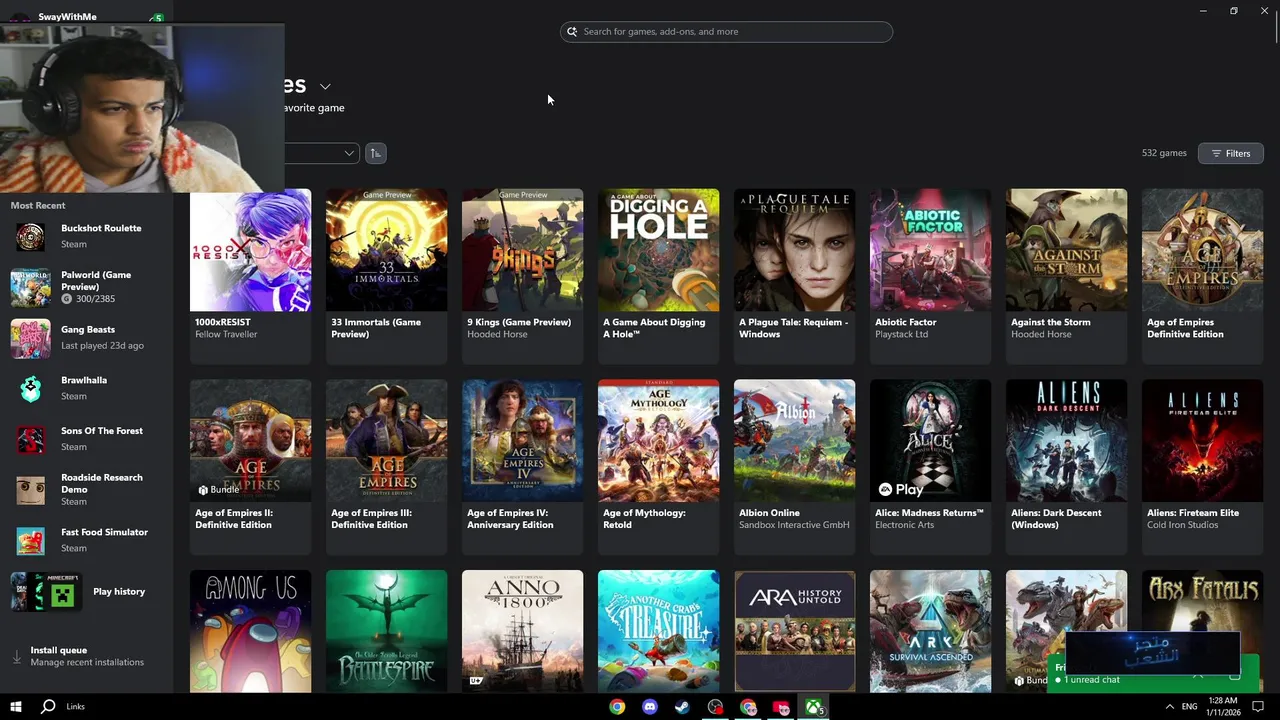Screen dimensions: 1280x720
Task: Open A Plague Tale: Requiem tile
Action: click(x=794, y=275)
